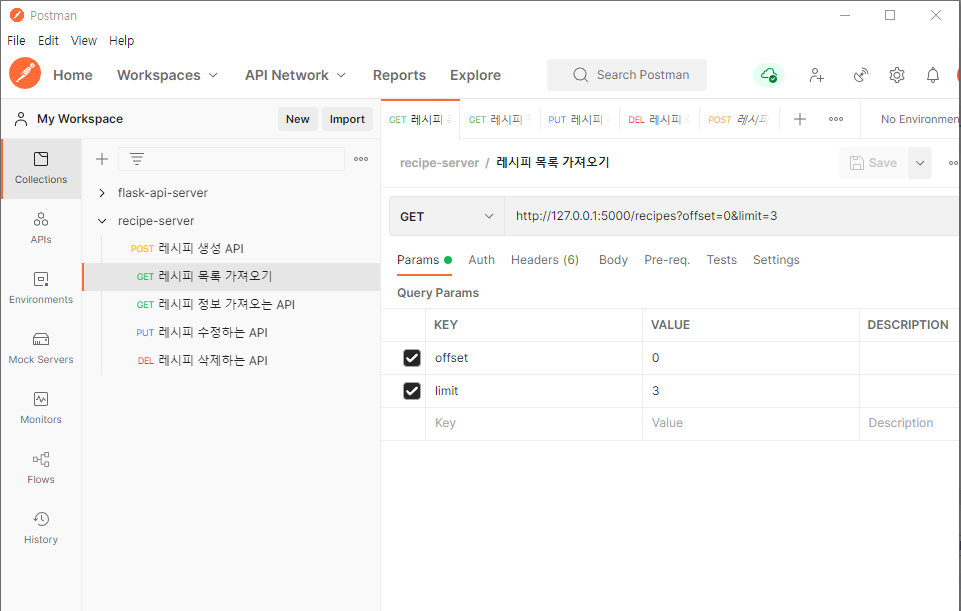Image resolution: width=961 pixels, height=611 pixels.
Task: Add a new request tab
Action: tap(800, 119)
